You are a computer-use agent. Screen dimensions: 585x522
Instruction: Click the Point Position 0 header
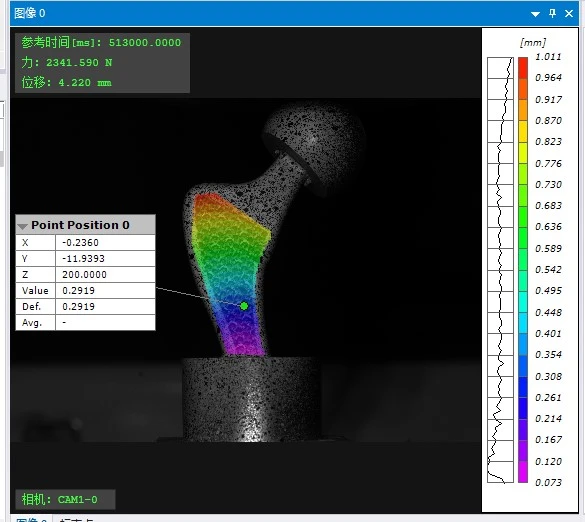[85, 225]
